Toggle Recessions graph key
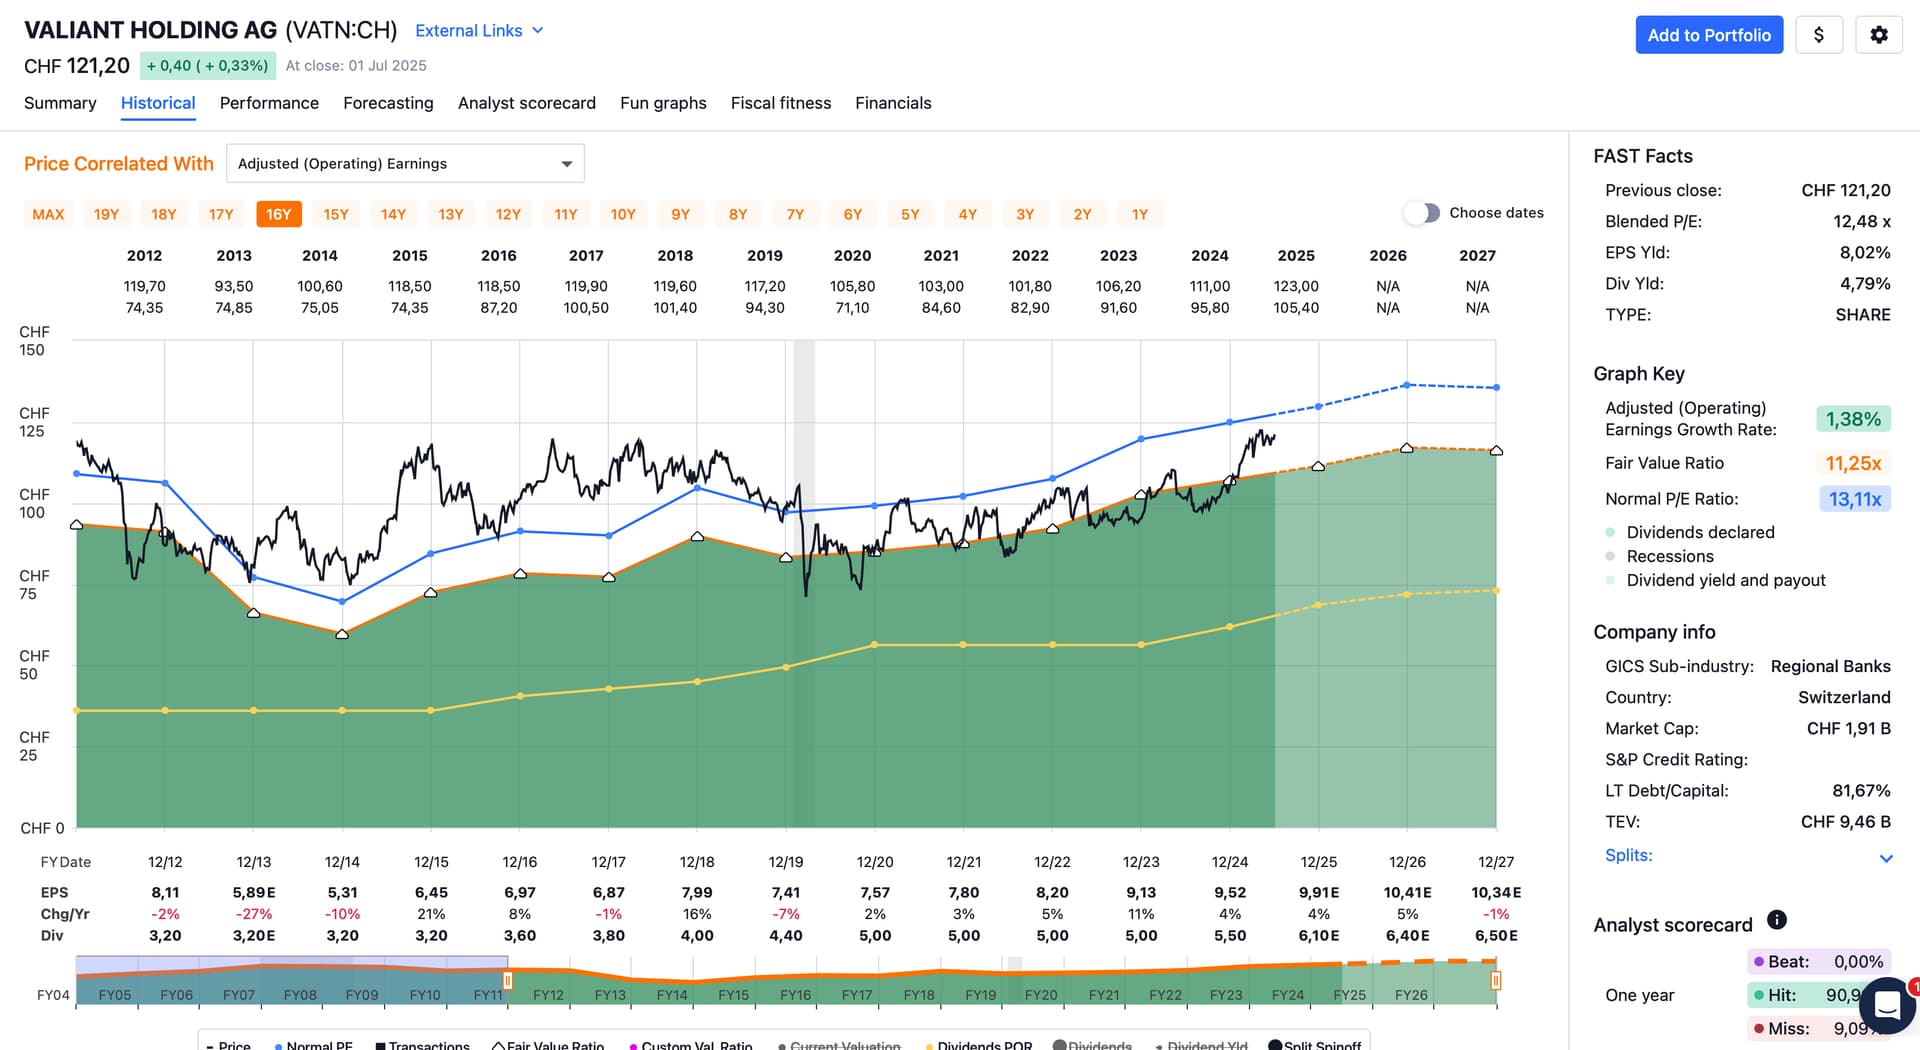The width and height of the screenshot is (1920, 1050). 1659,556
